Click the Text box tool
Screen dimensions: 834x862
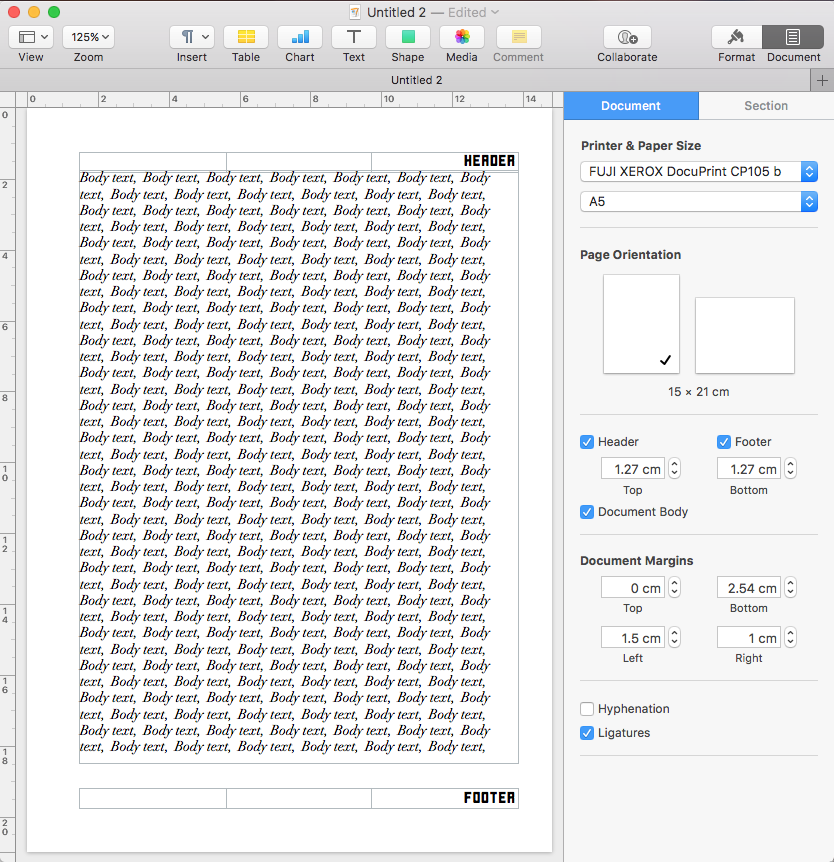[x=354, y=37]
